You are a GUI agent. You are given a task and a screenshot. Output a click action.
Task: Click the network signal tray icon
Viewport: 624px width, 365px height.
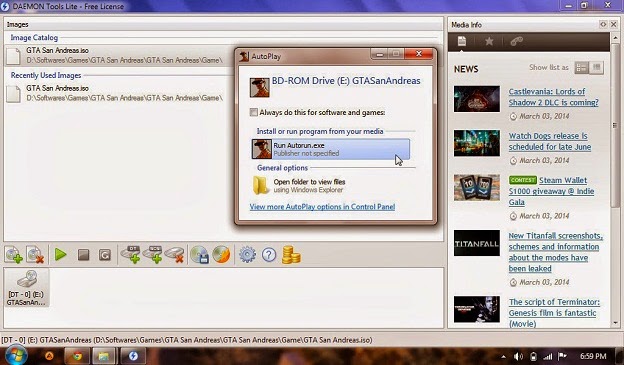[548, 356]
